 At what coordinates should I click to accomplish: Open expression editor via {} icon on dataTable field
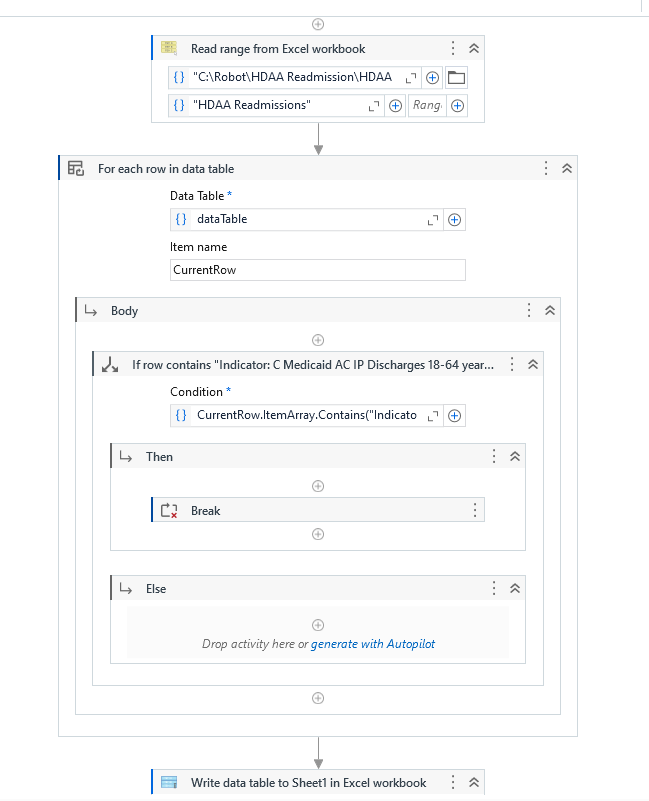pos(183,219)
